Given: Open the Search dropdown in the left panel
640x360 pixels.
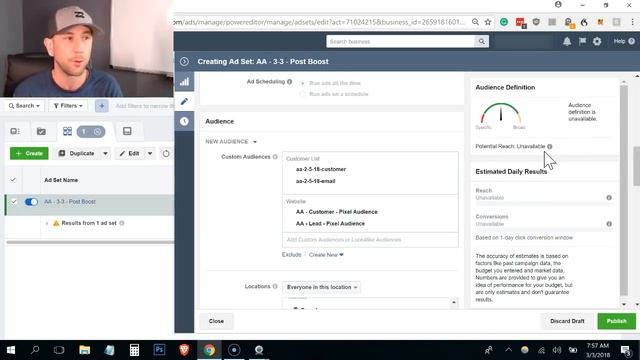Looking at the screenshot, I should coord(24,106).
